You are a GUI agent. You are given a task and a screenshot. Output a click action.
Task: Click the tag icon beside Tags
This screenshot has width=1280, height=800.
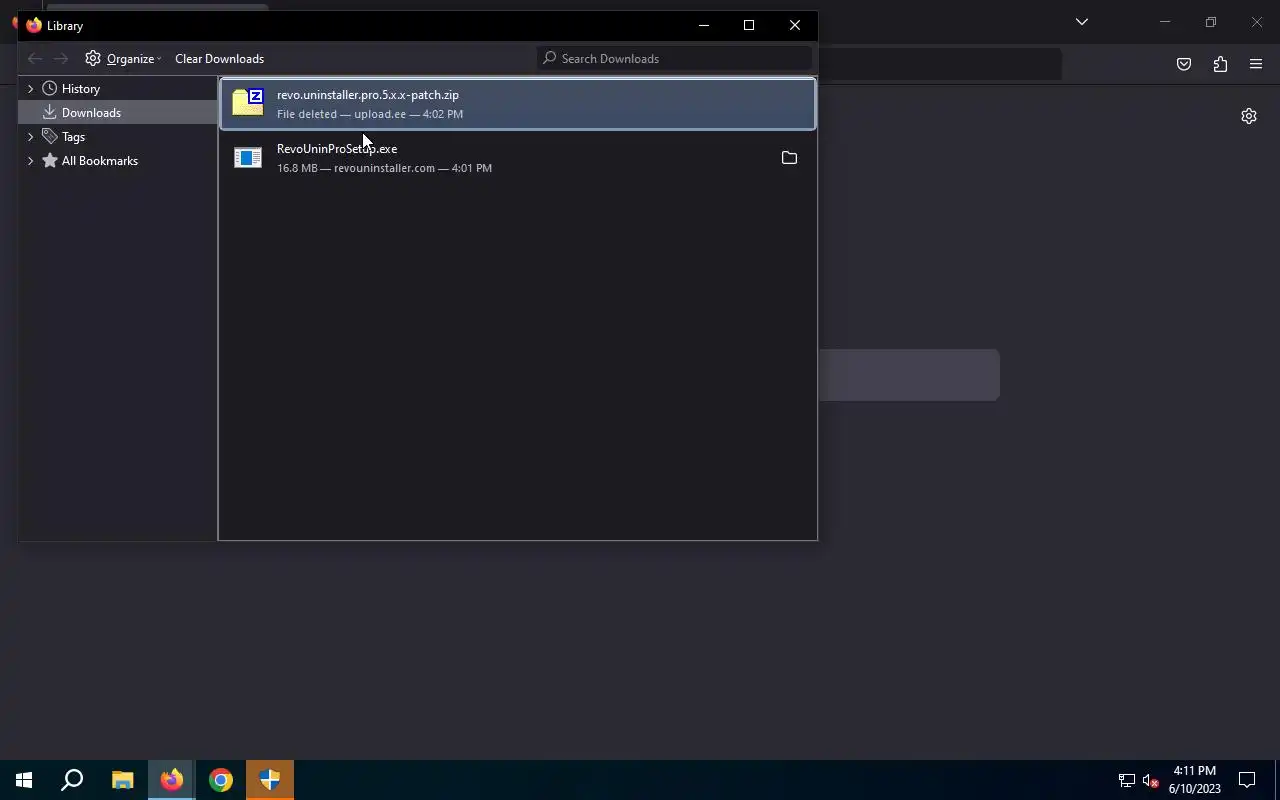click(x=50, y=136)
